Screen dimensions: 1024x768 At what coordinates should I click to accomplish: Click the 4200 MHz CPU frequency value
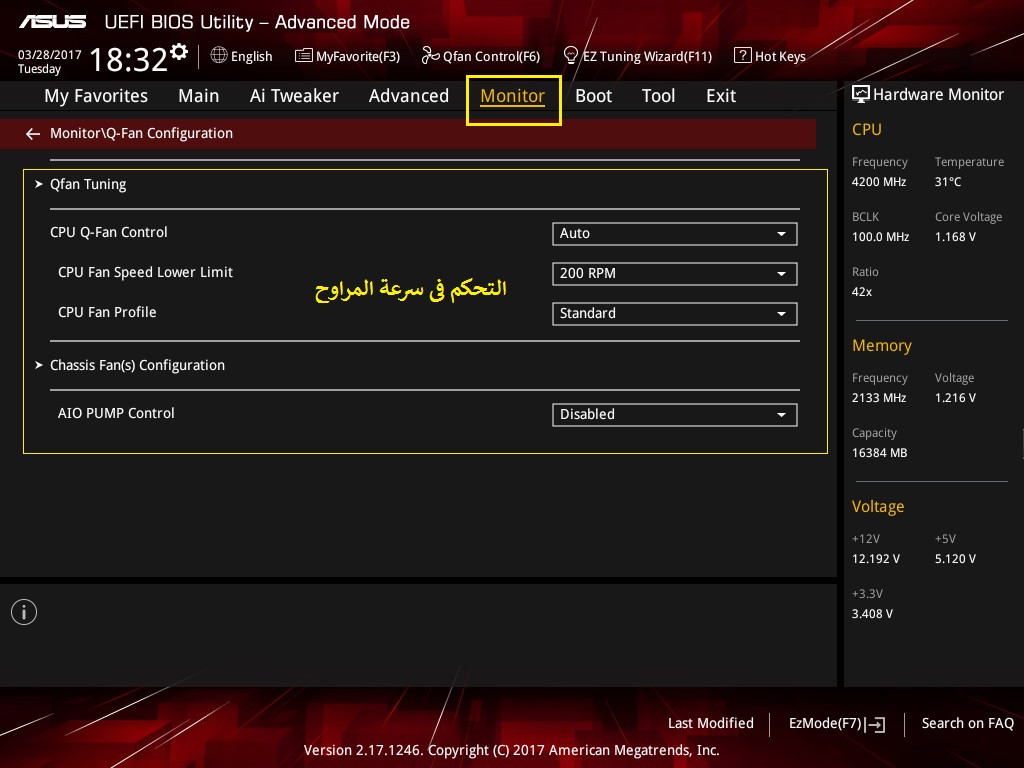879,182
